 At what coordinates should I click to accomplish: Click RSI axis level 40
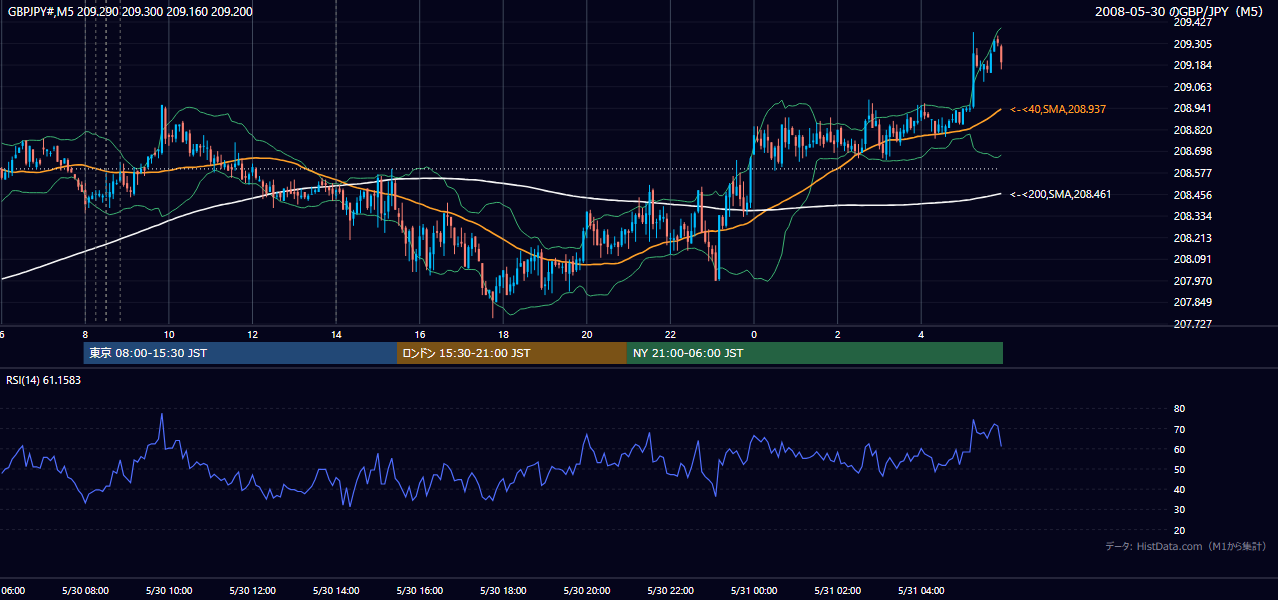tap(1180, 489)
